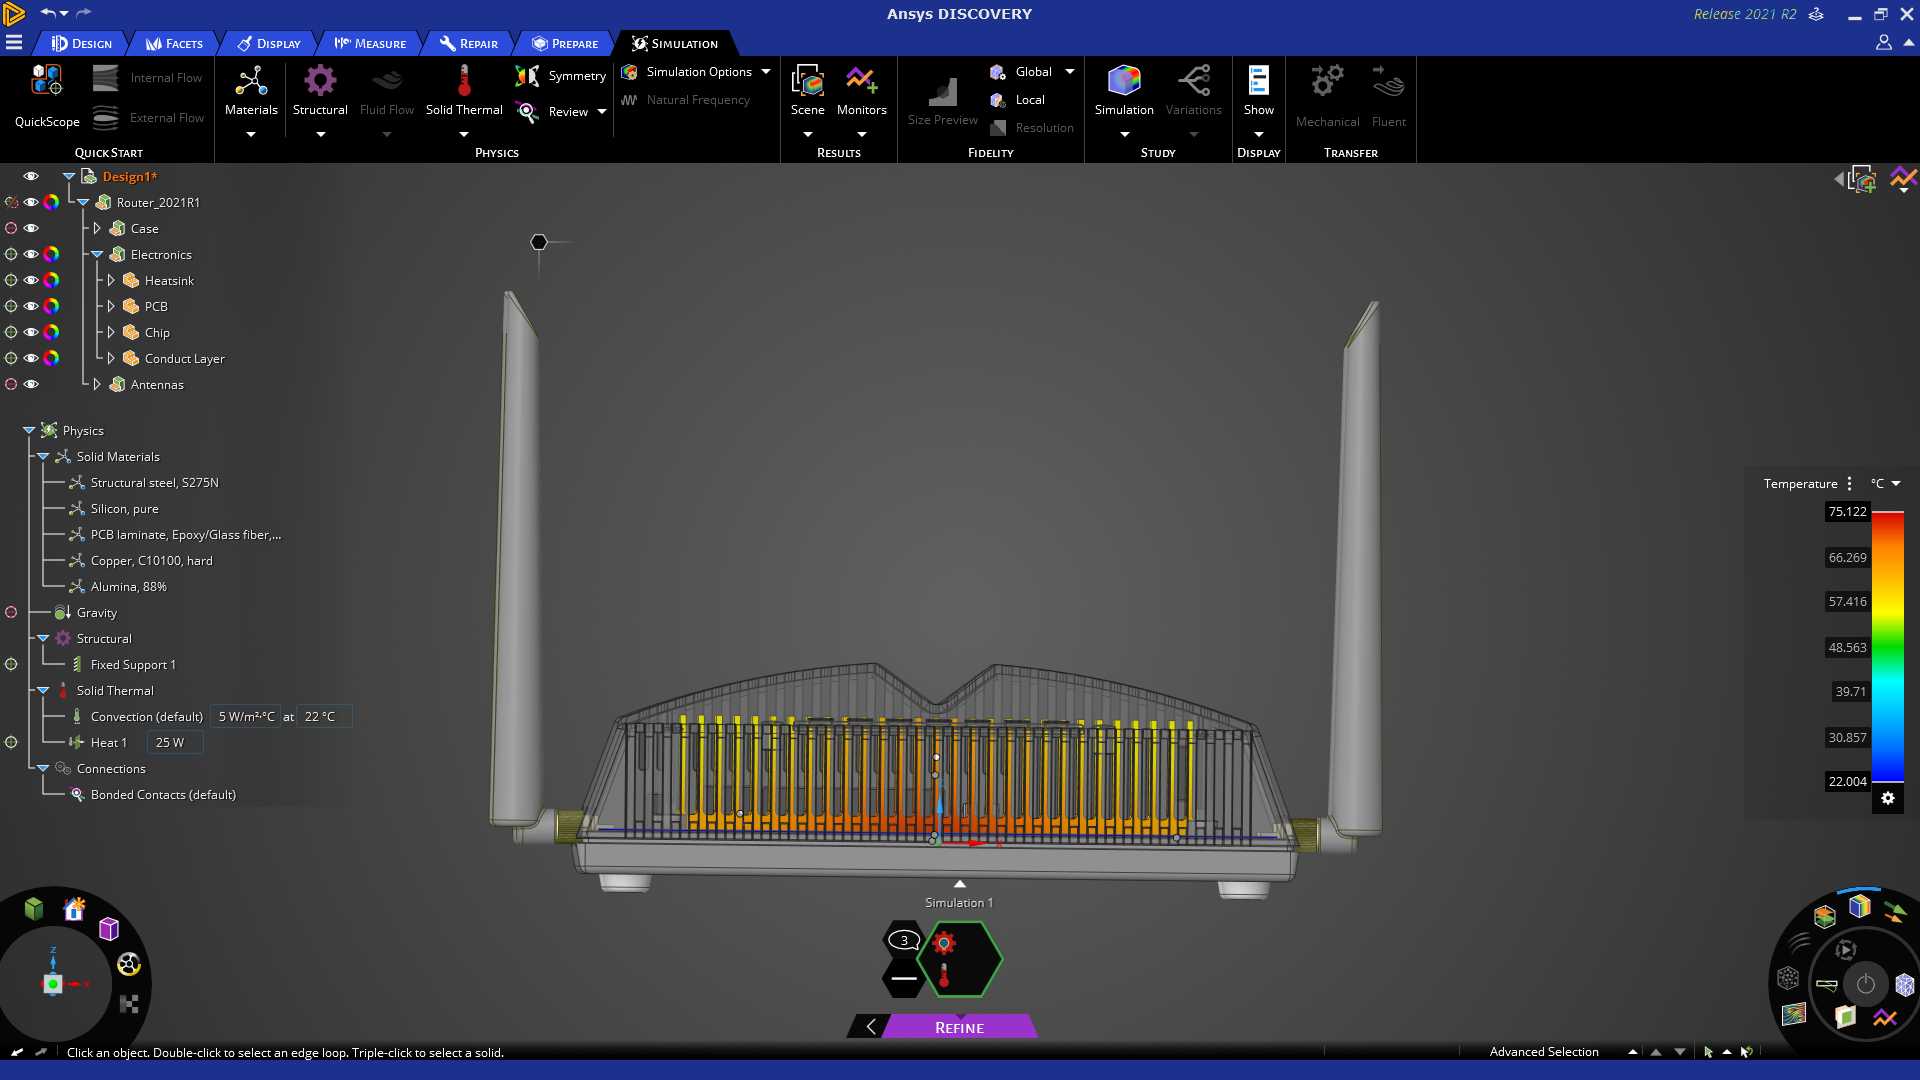Click the purple cube icon

pos(109,929)
